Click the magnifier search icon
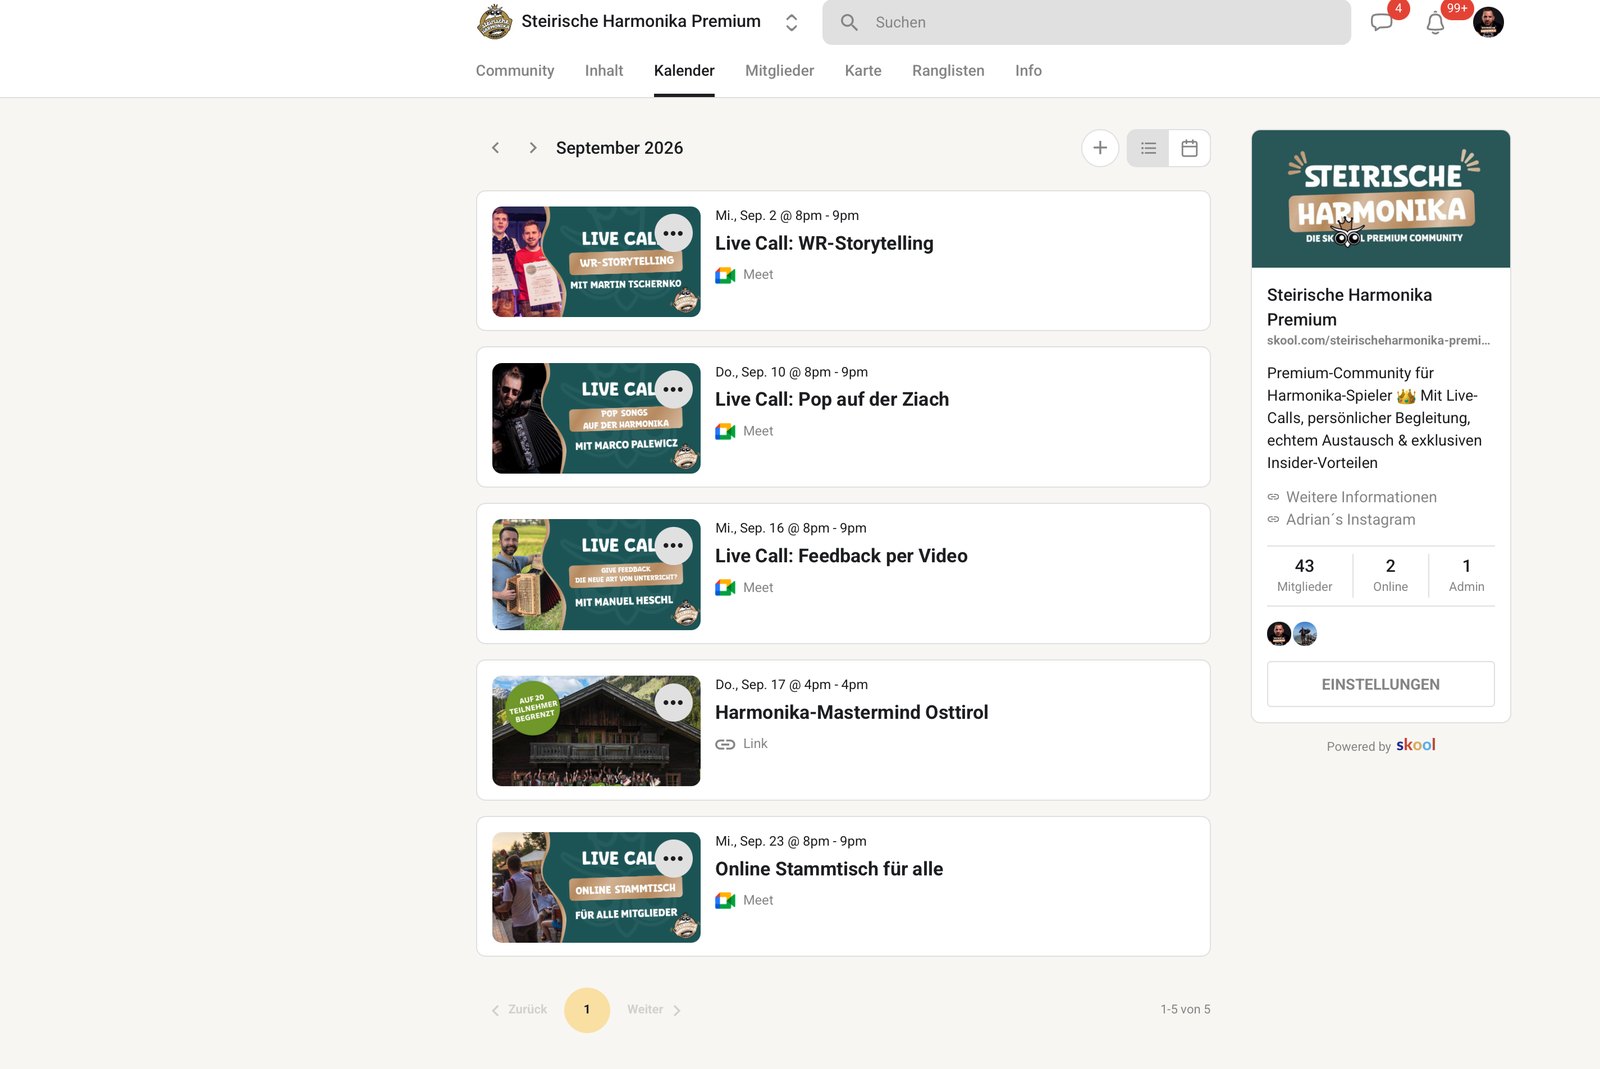1600x1069 pixels. [849, 22]
